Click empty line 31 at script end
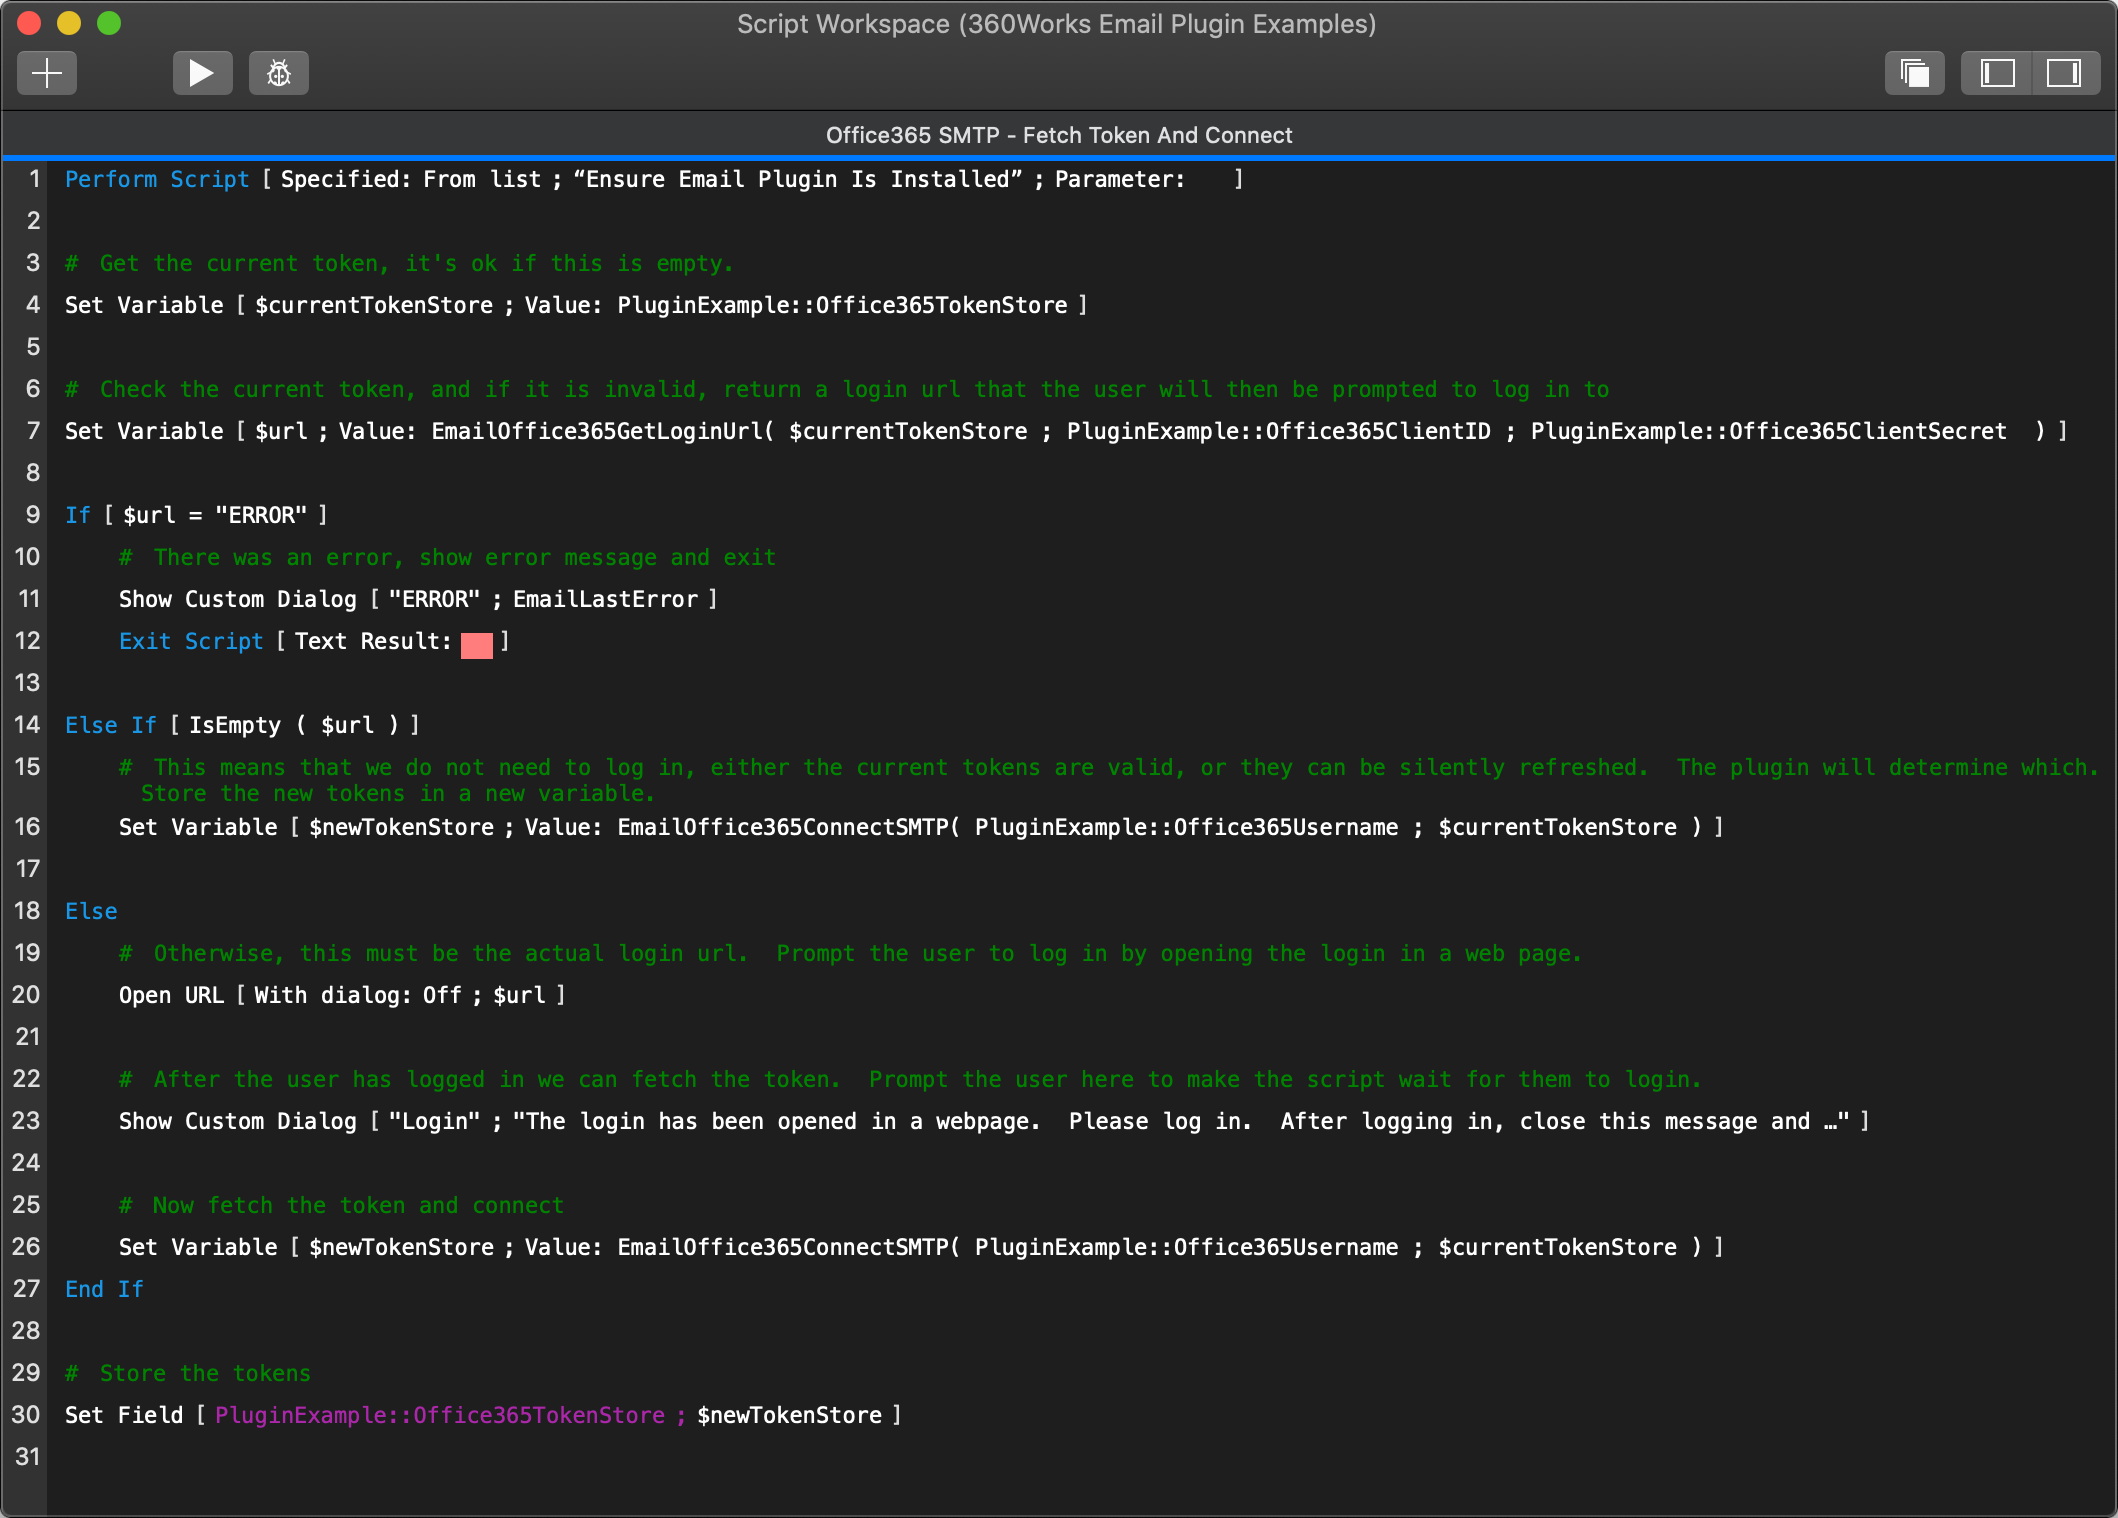The image size is (2118, 1518). (x=1080, y=1457)
